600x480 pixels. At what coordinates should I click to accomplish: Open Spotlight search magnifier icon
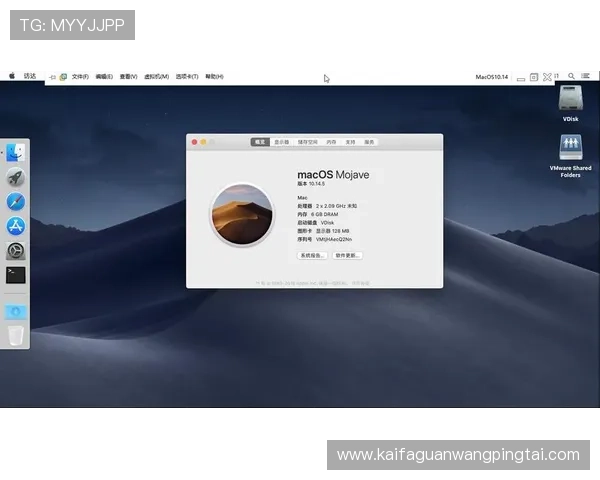pos(571,76)
